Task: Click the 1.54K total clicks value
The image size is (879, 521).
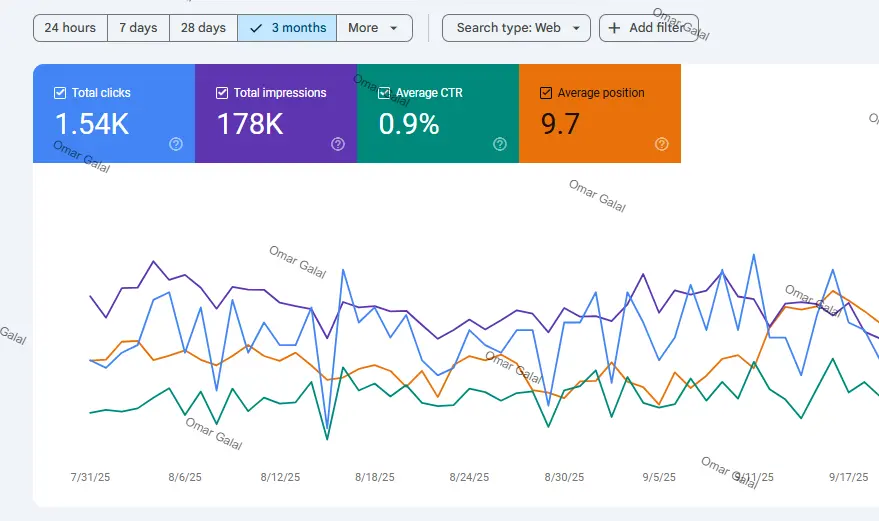Action: pyautogui.click(x=92, y=124)
